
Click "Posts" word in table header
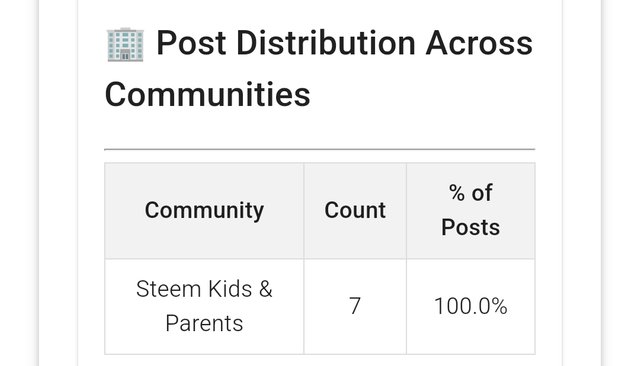(x=471, y=227)
